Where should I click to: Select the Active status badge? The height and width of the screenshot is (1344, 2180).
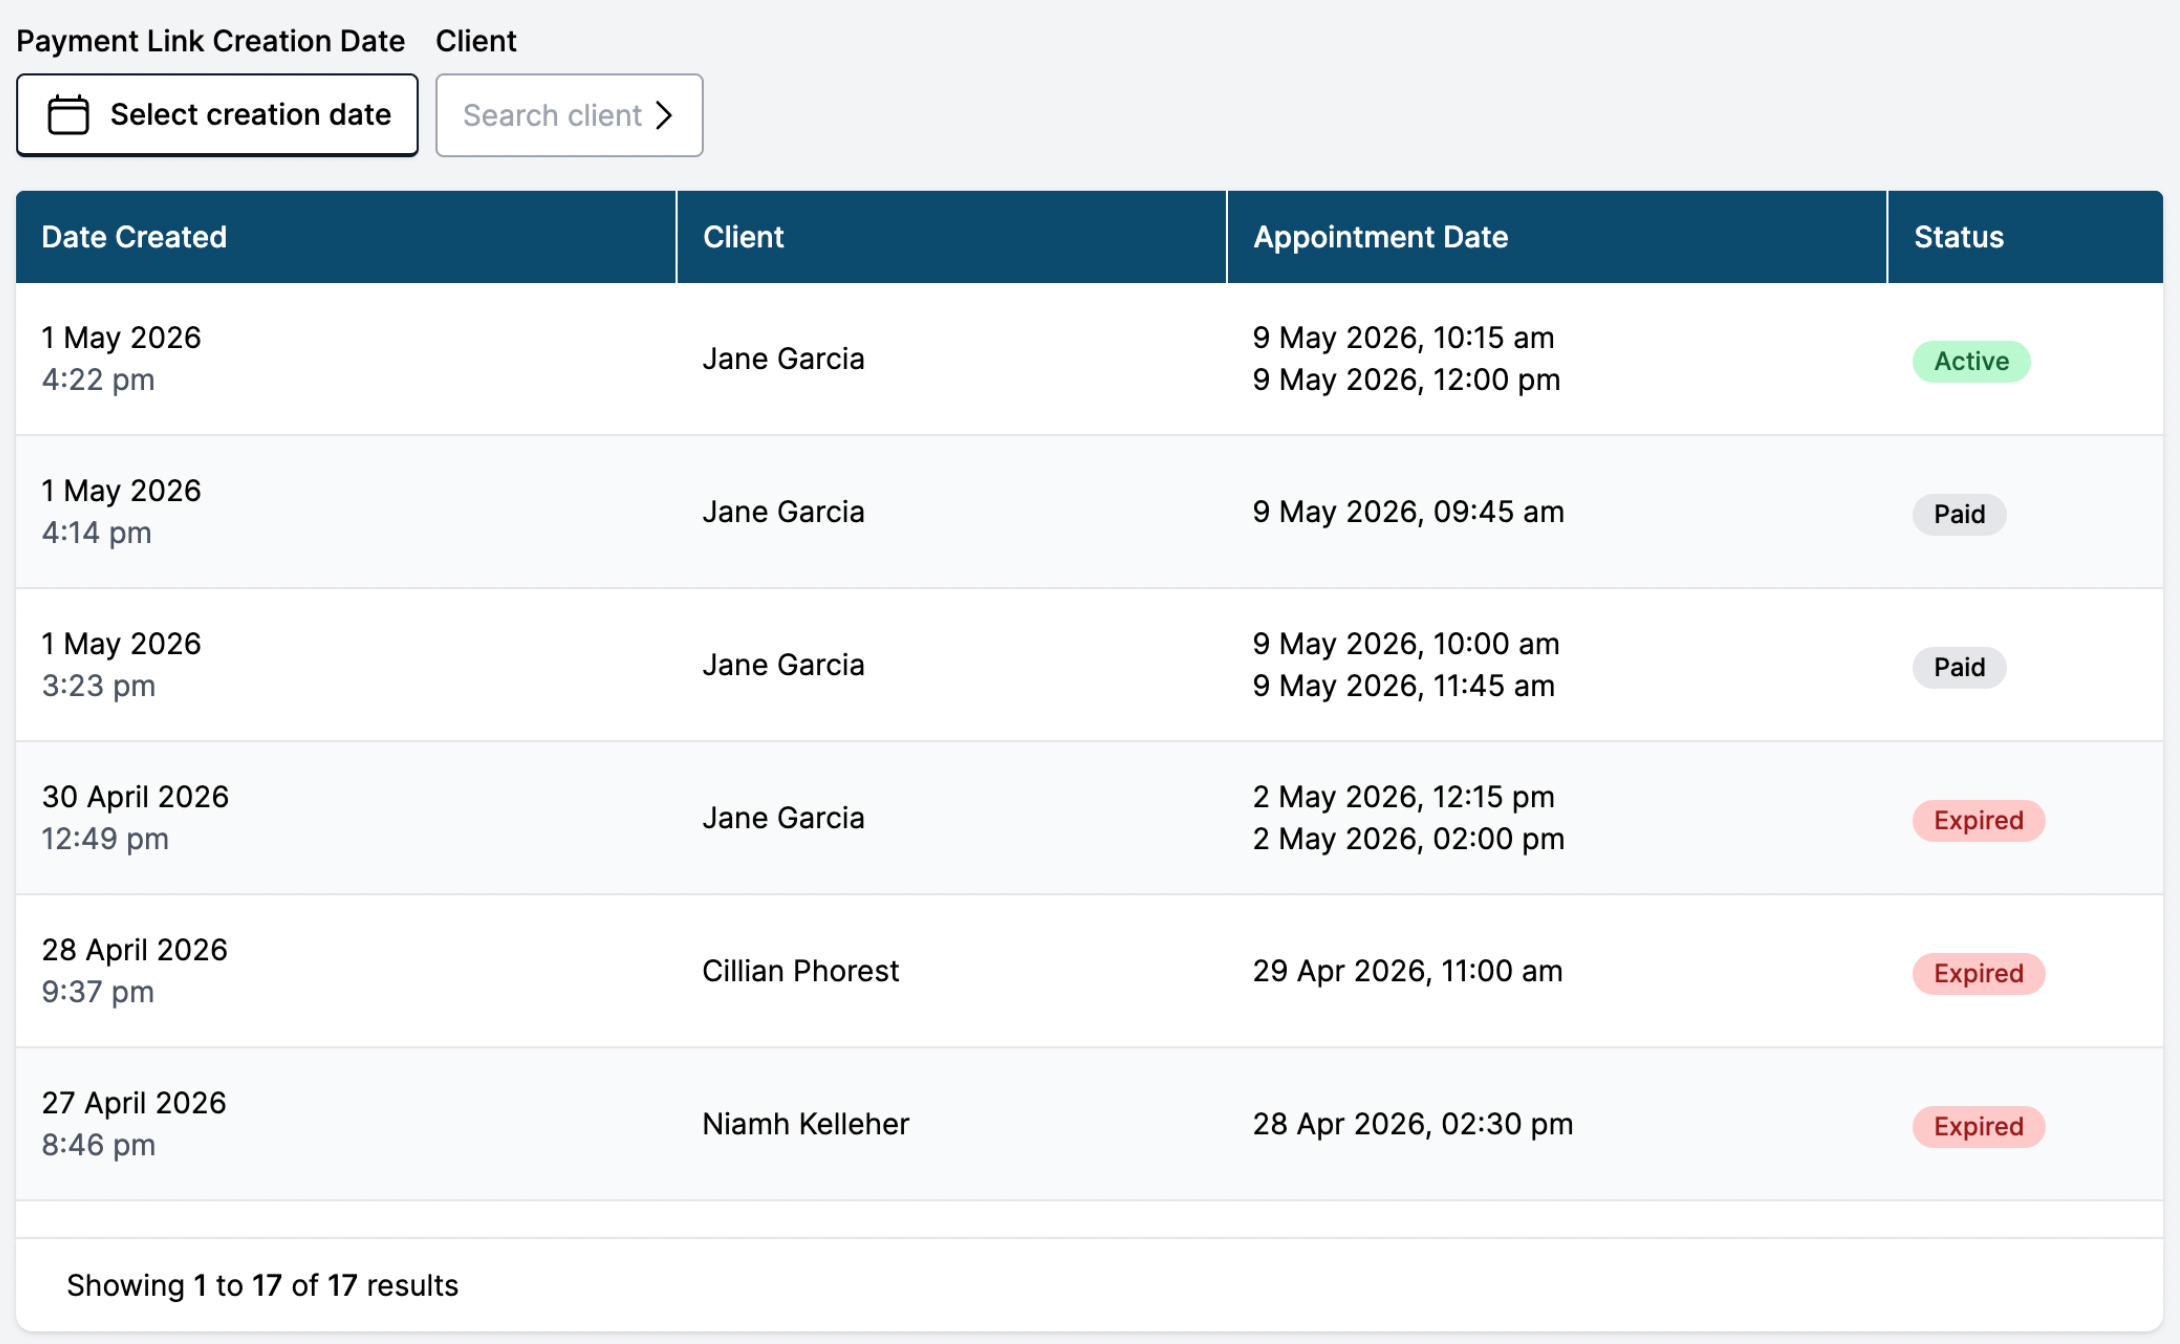coord(1971,361)
